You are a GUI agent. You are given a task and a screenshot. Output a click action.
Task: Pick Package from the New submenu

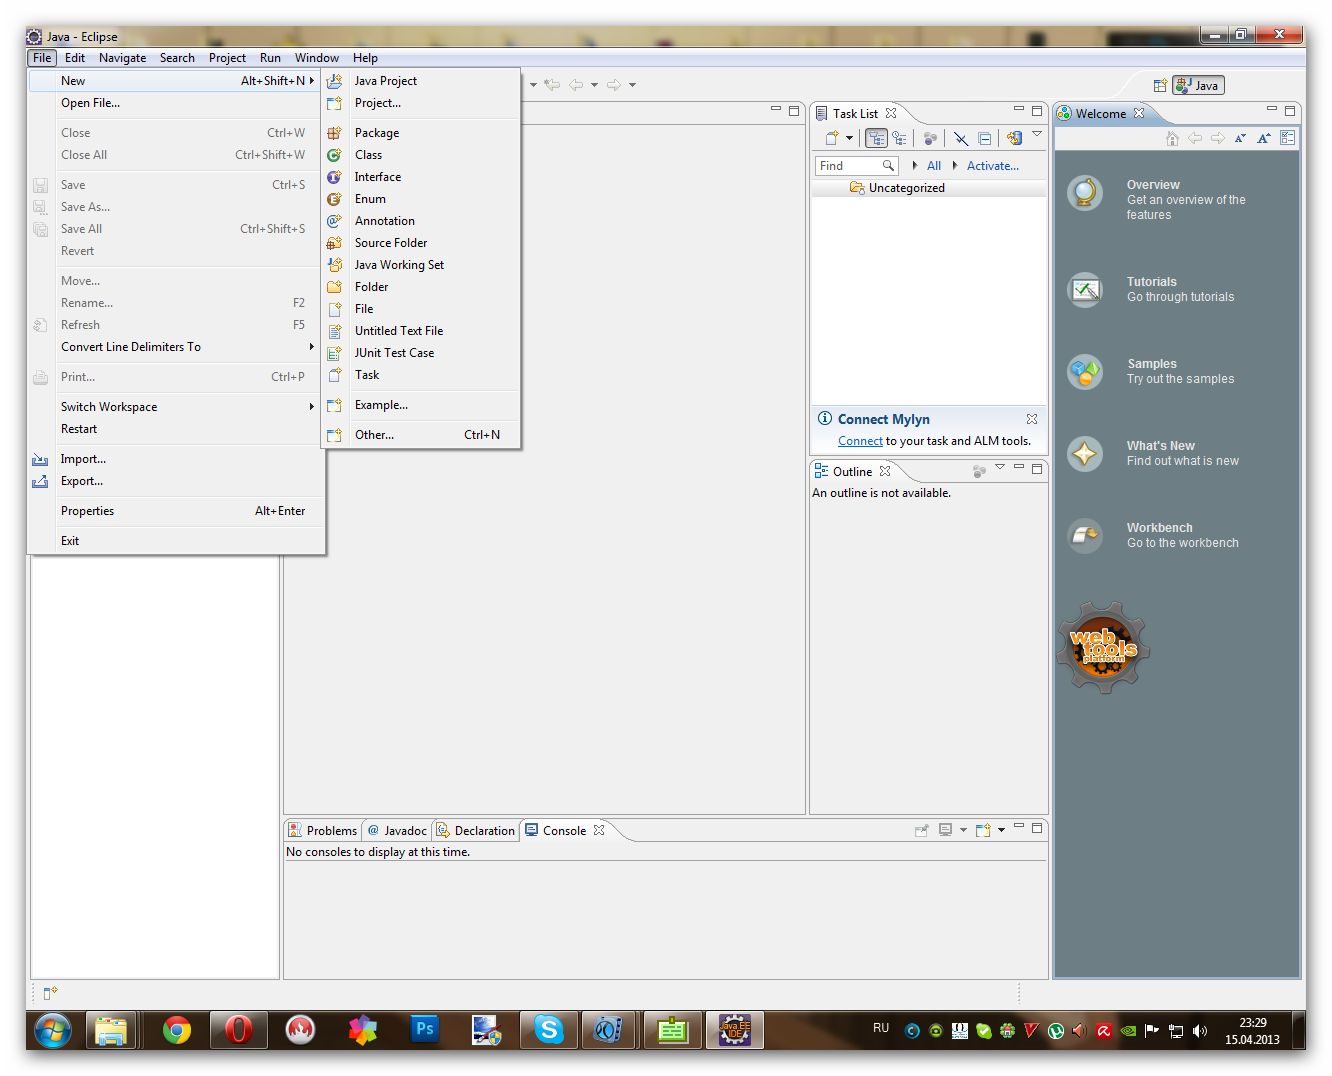pyautogui.click(x=421, y=133)
